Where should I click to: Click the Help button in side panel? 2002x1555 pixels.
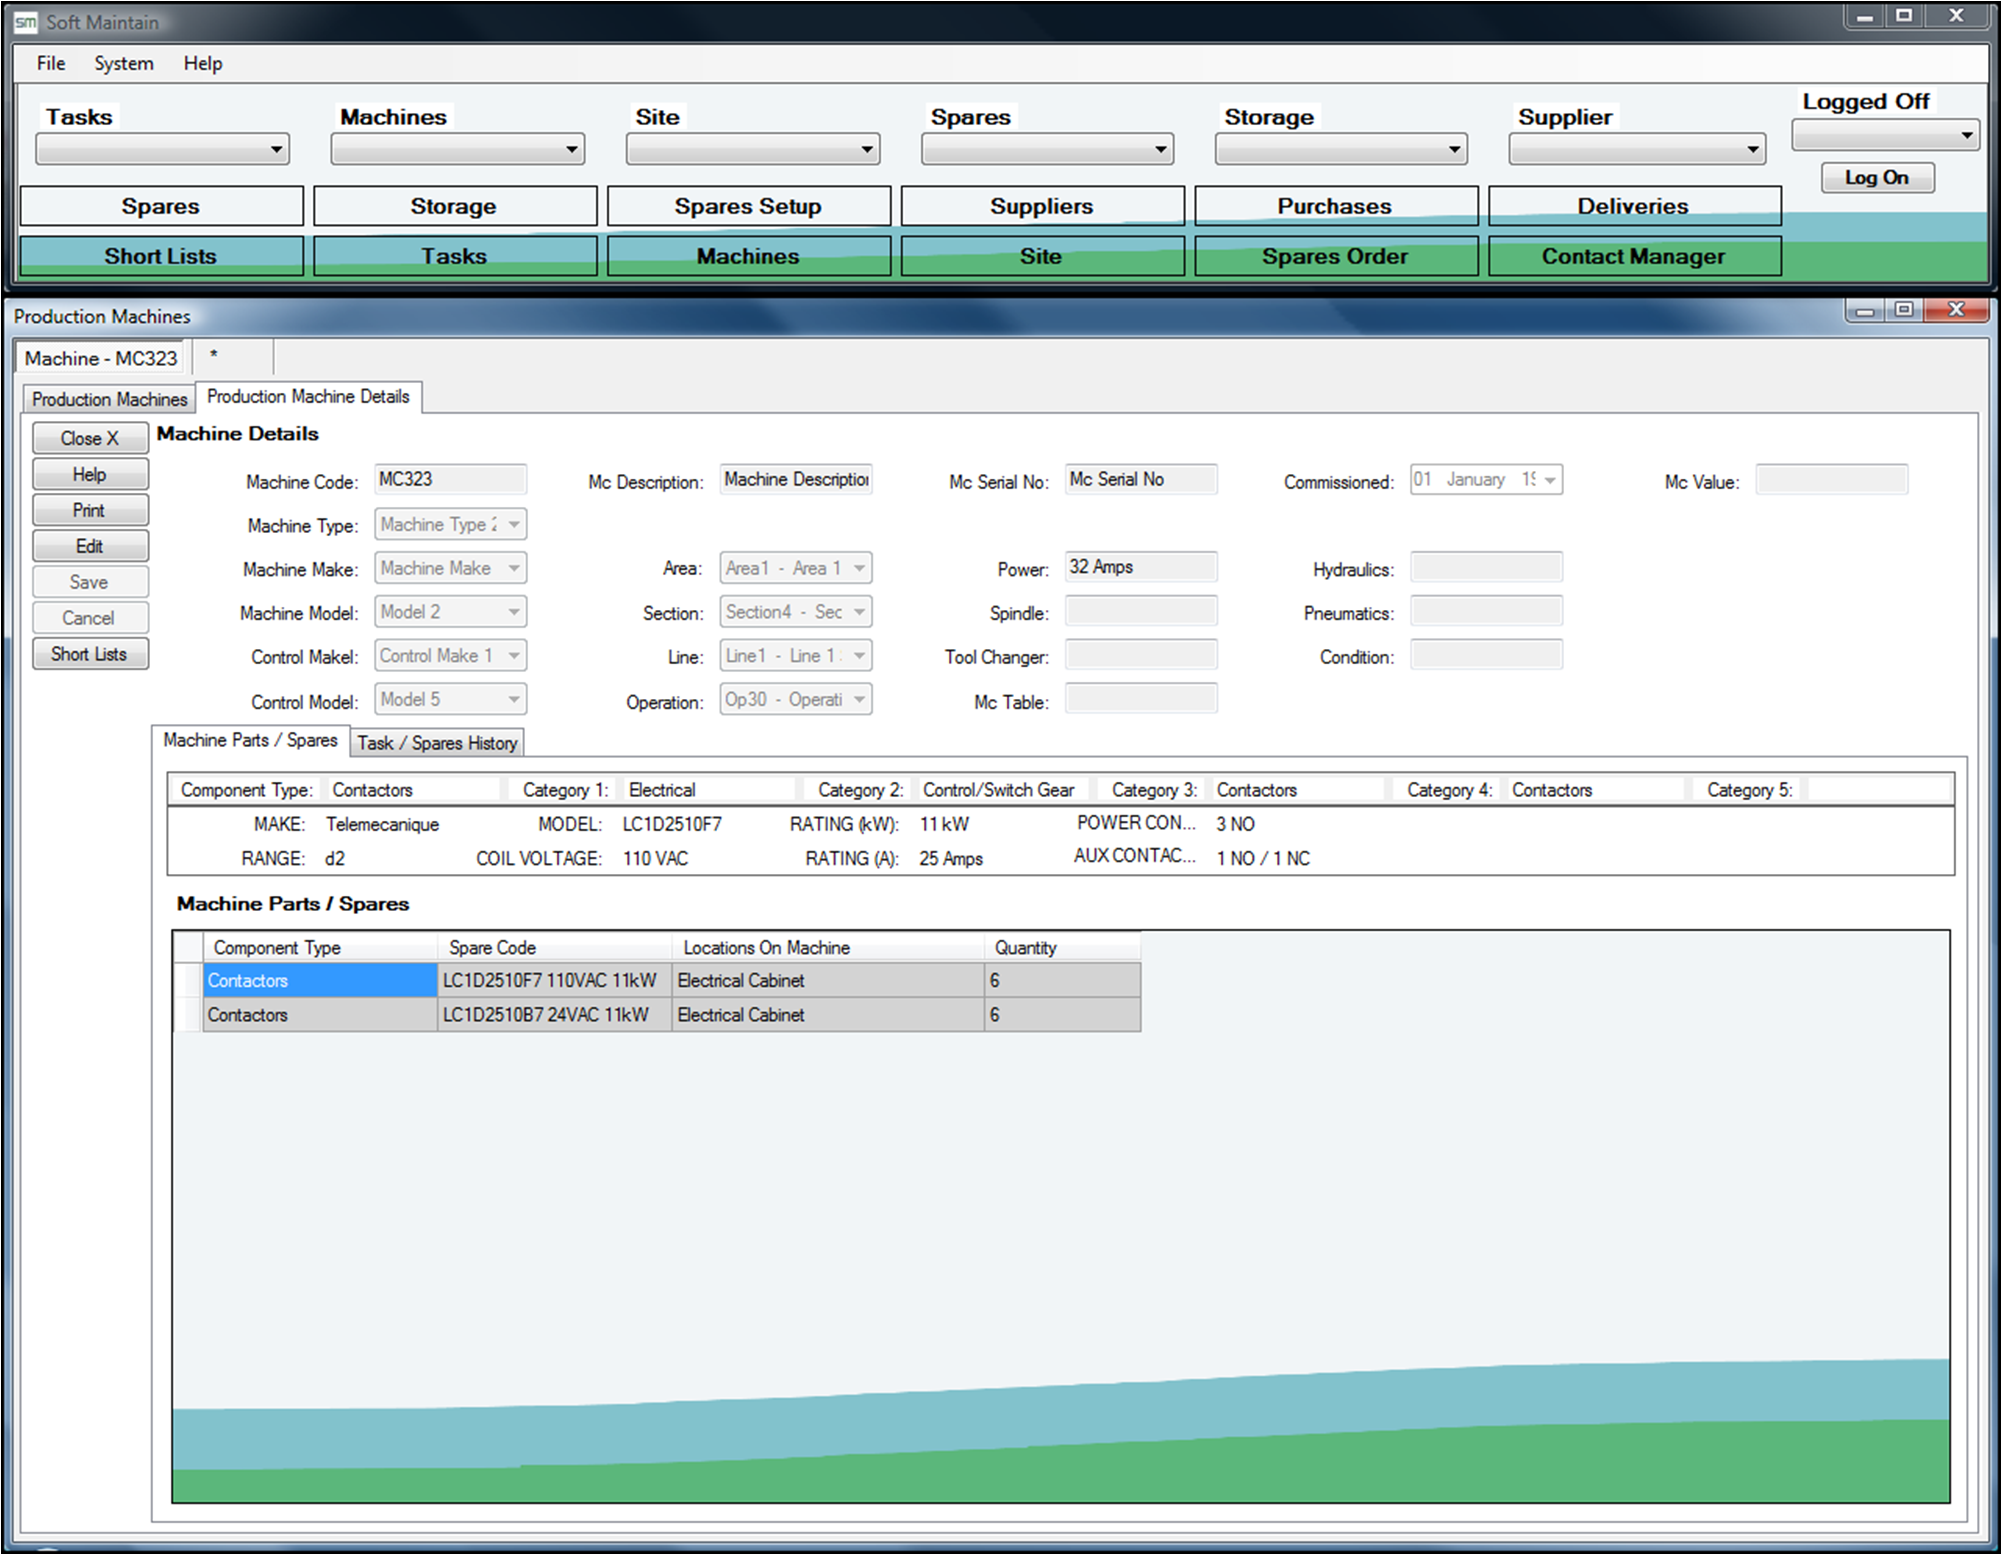(x=90, y=474)
